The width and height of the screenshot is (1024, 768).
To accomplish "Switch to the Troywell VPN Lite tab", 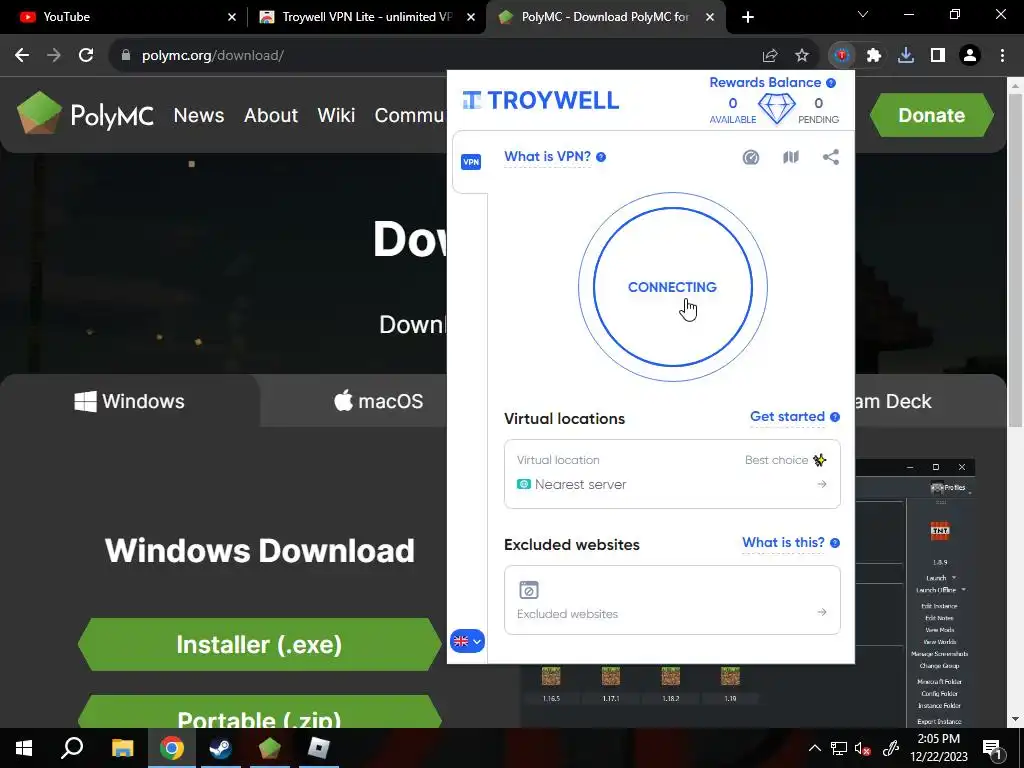I will pos(366,17).
